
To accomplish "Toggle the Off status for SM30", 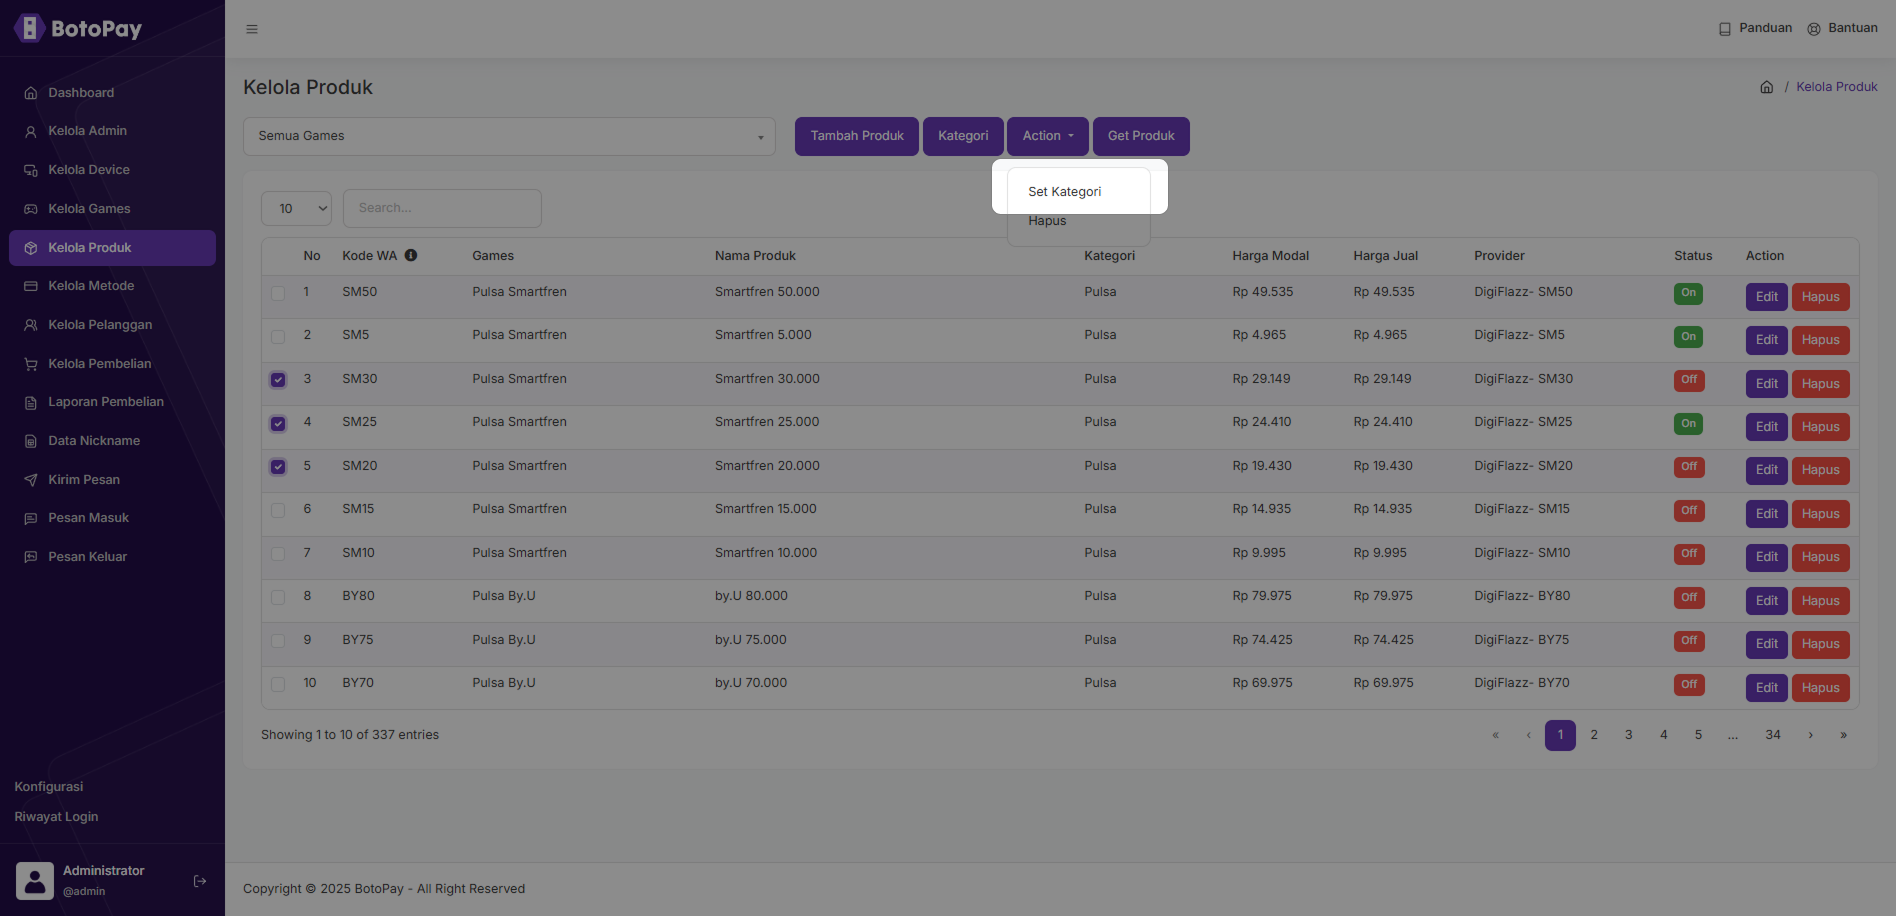I will tap(1689, 380).
